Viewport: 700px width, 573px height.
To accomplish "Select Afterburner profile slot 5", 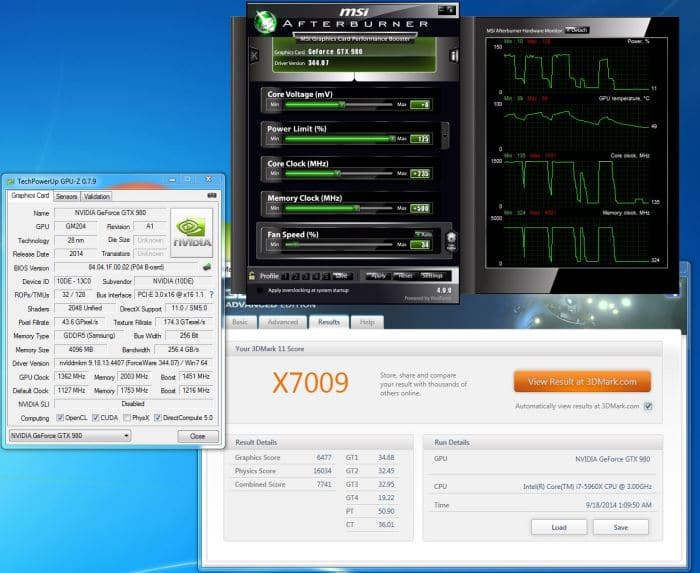I will [x=326, y=276].
